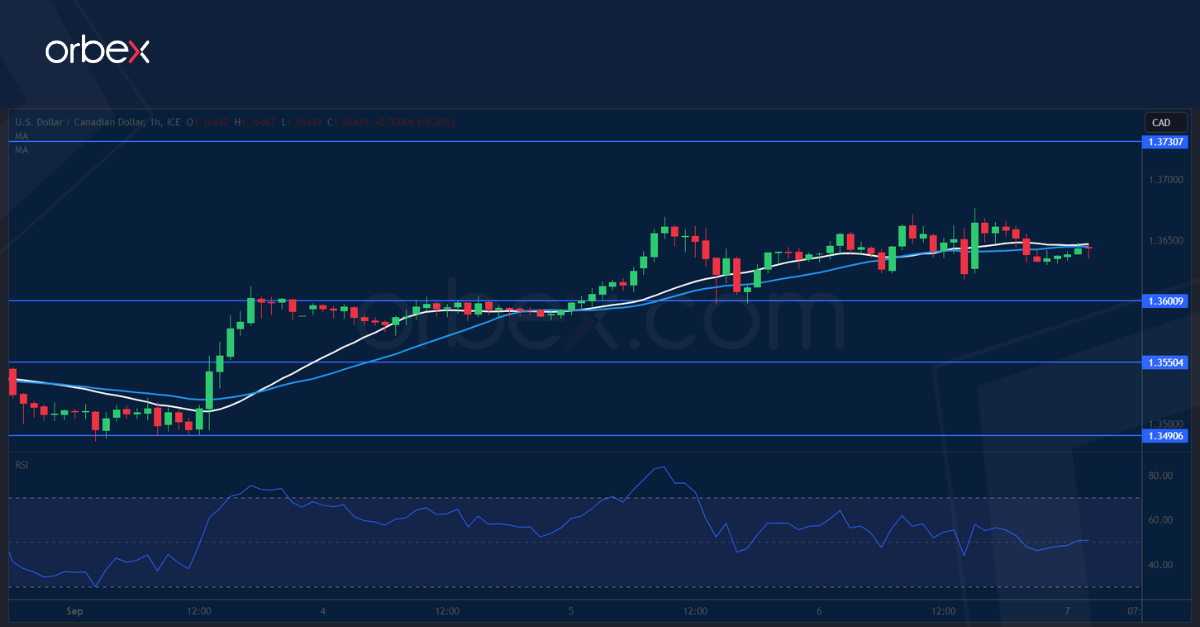Viewport: 1200px width, 627px height.
Task: Click the 1.36009 price level label
Action: 1165,300
